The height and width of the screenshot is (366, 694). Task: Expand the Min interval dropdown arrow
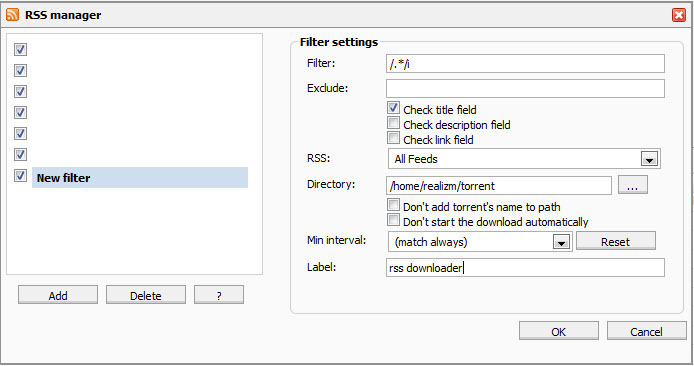(561, 242)
